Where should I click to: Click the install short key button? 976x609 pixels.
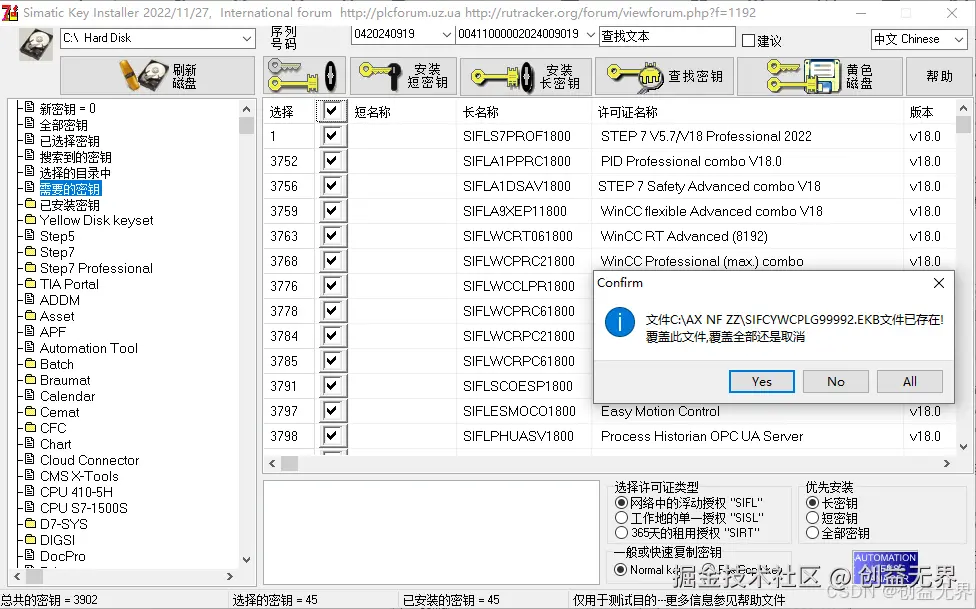[x=403, y=76]
